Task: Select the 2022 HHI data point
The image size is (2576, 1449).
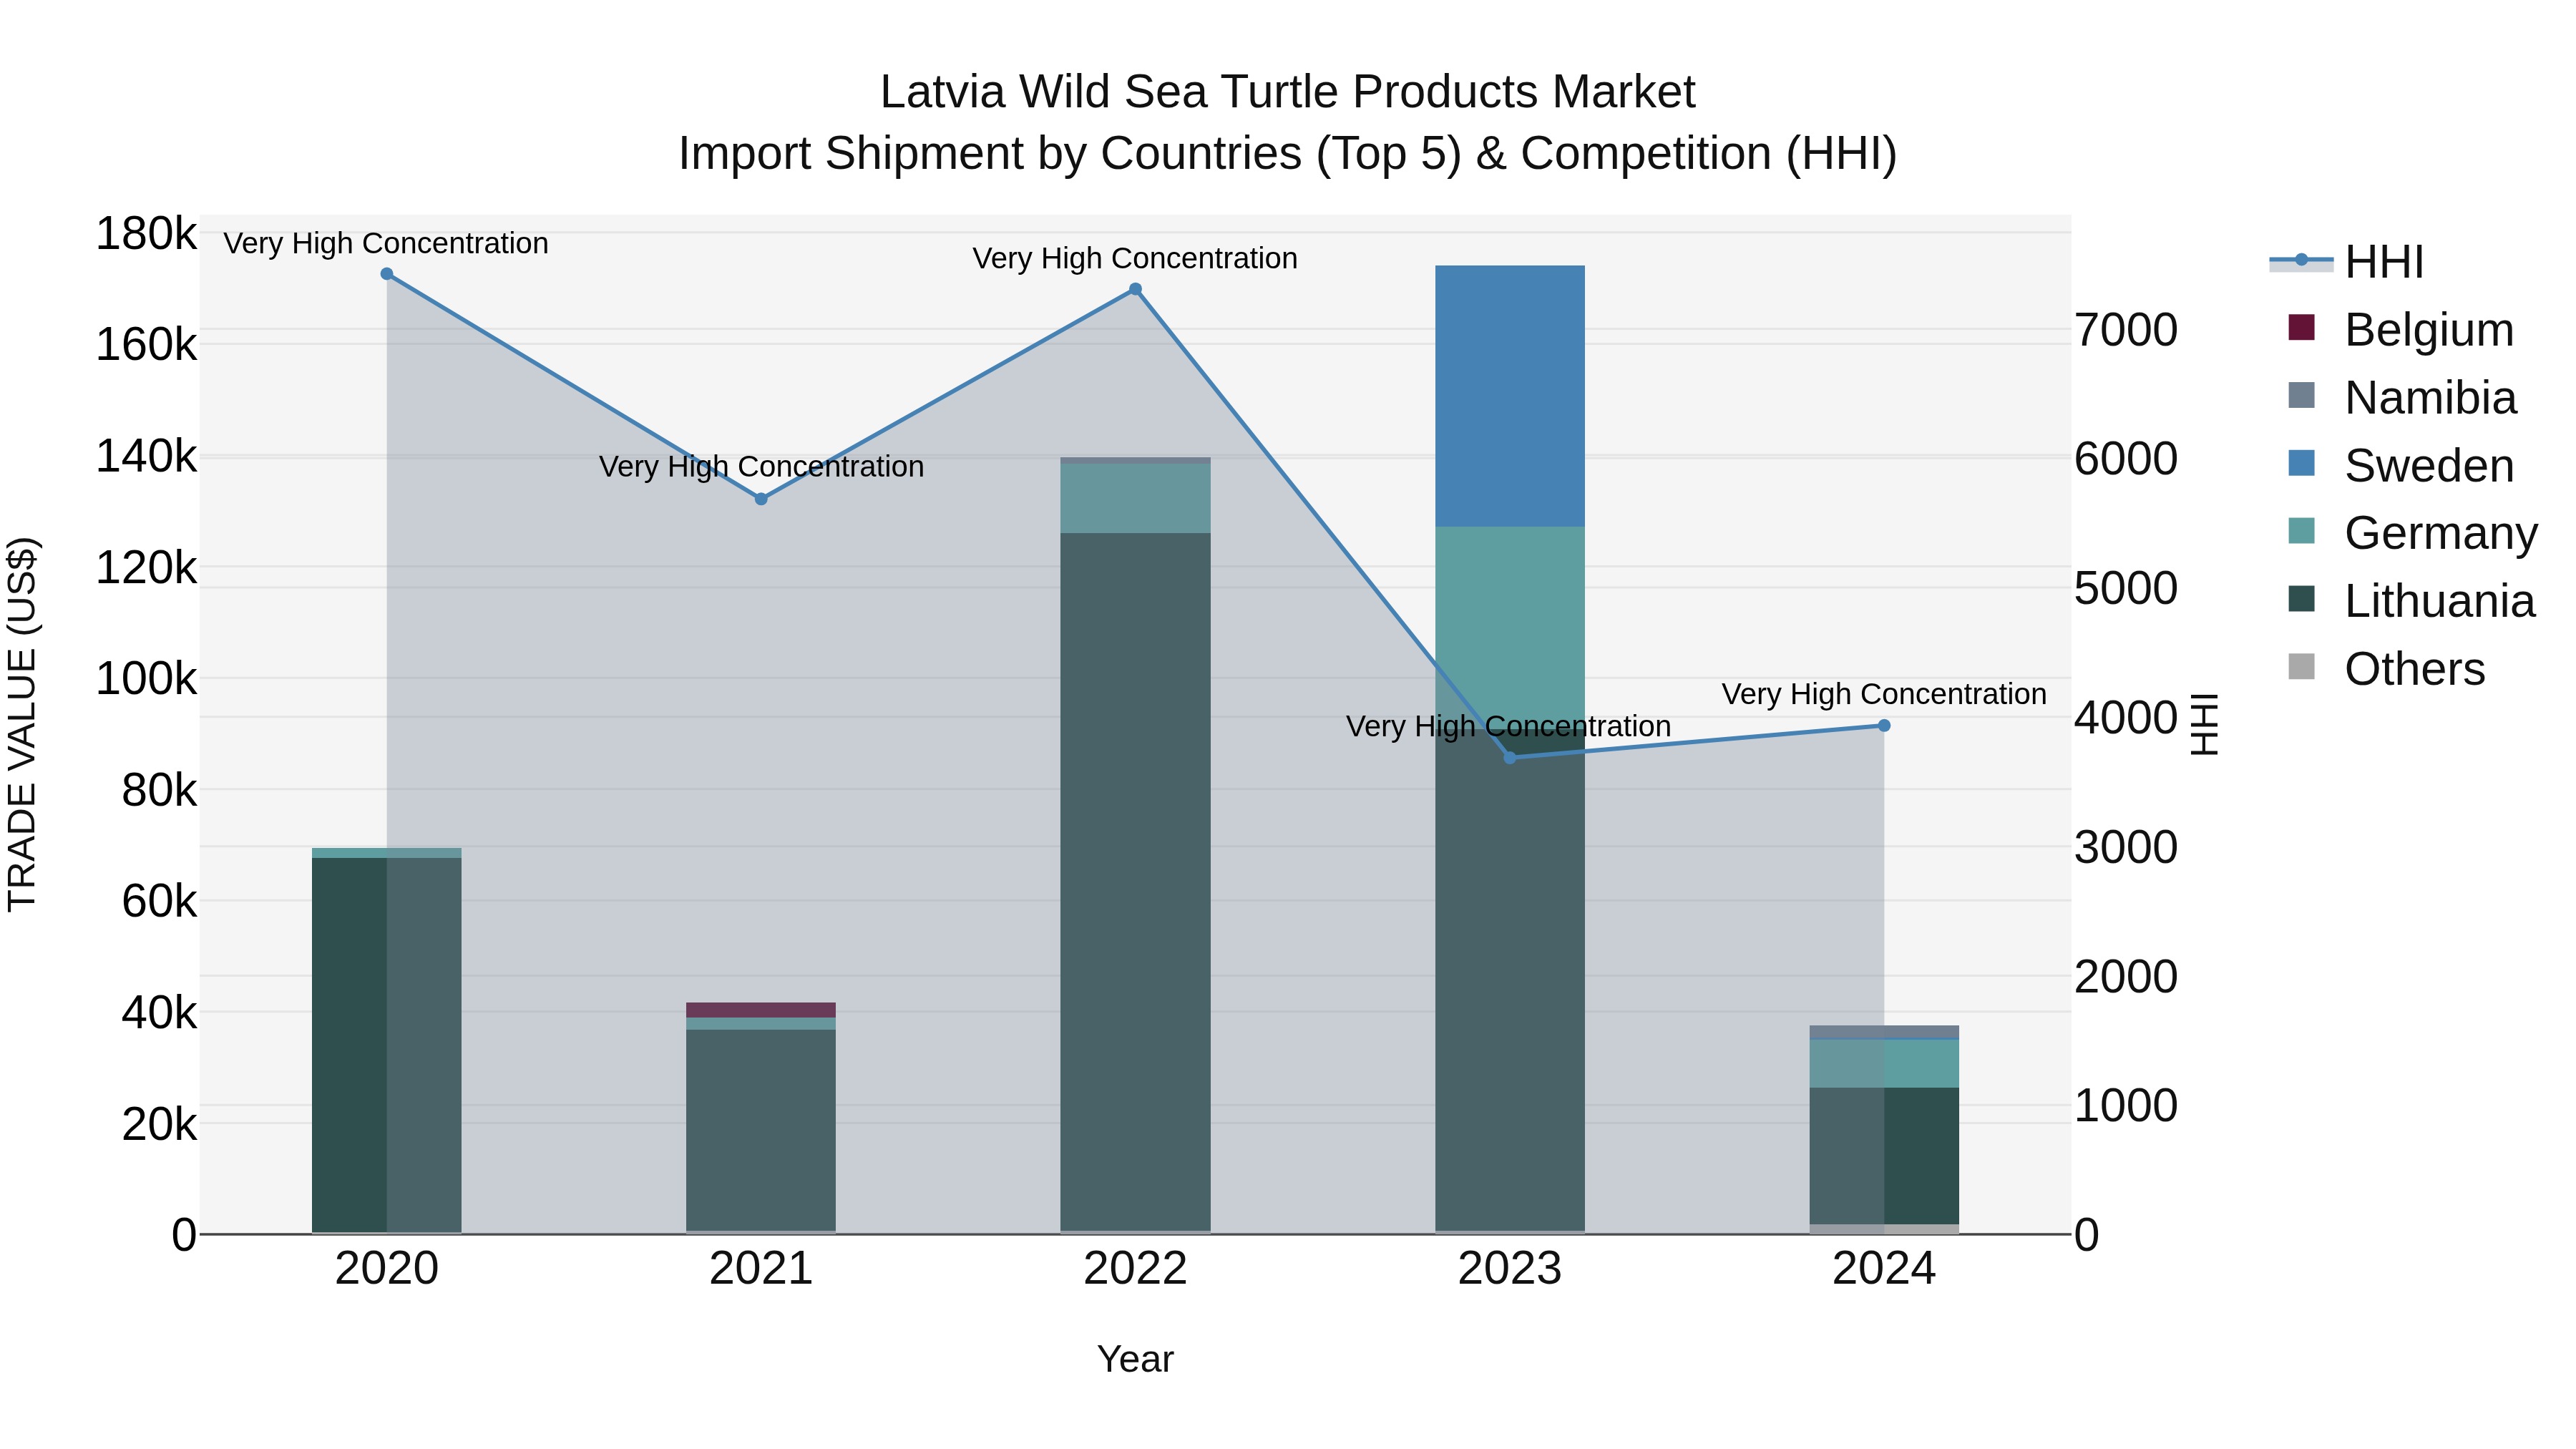Action: point(1135,290)
